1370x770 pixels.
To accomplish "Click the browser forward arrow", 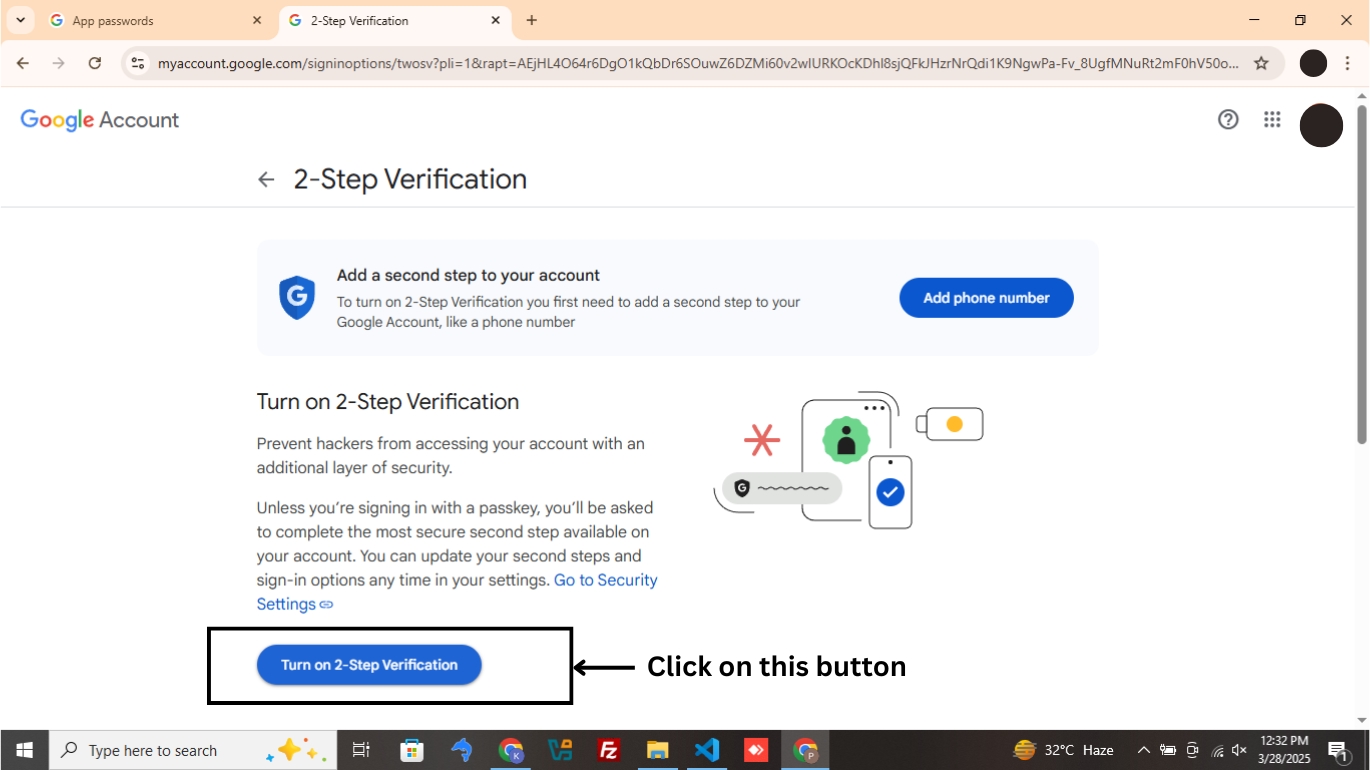I will 58,63.
